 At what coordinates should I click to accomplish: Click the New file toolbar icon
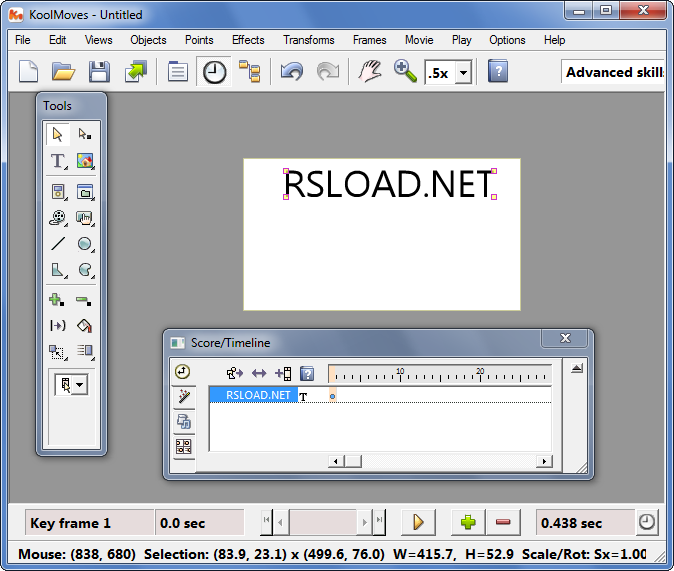tap(28, 71)
